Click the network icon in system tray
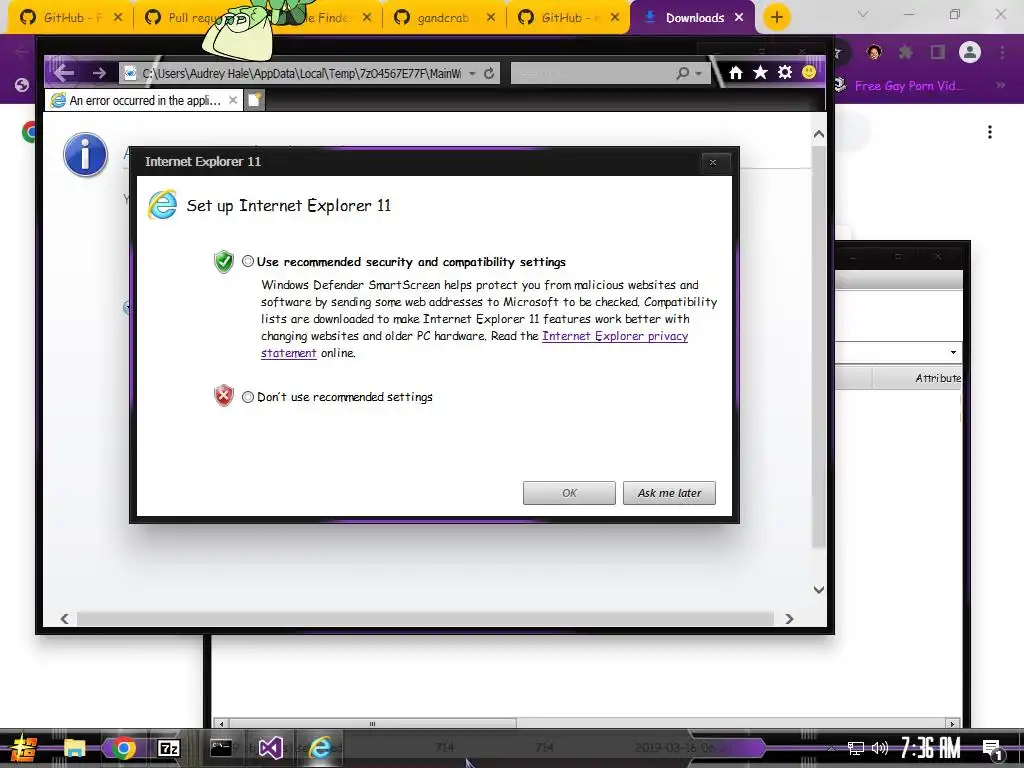Viewport: 1024px width, 768px height. 855,748
